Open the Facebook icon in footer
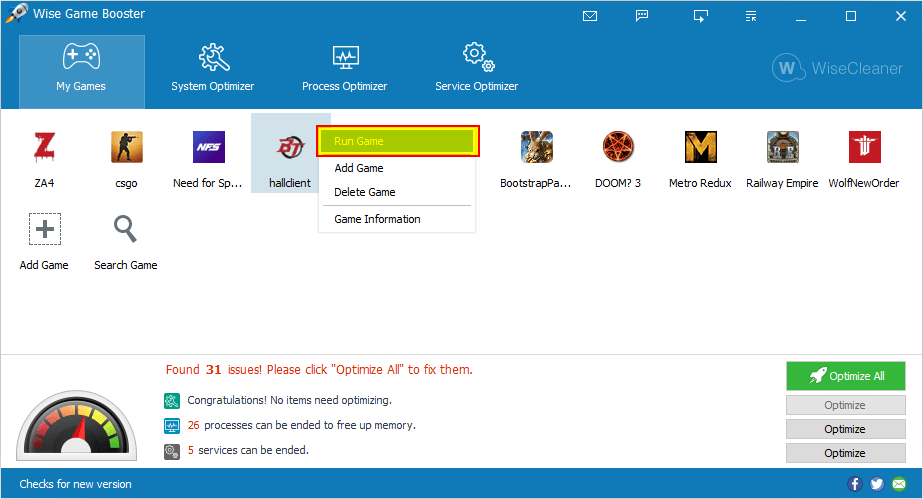The image size is (923, 499). (855, 484)
